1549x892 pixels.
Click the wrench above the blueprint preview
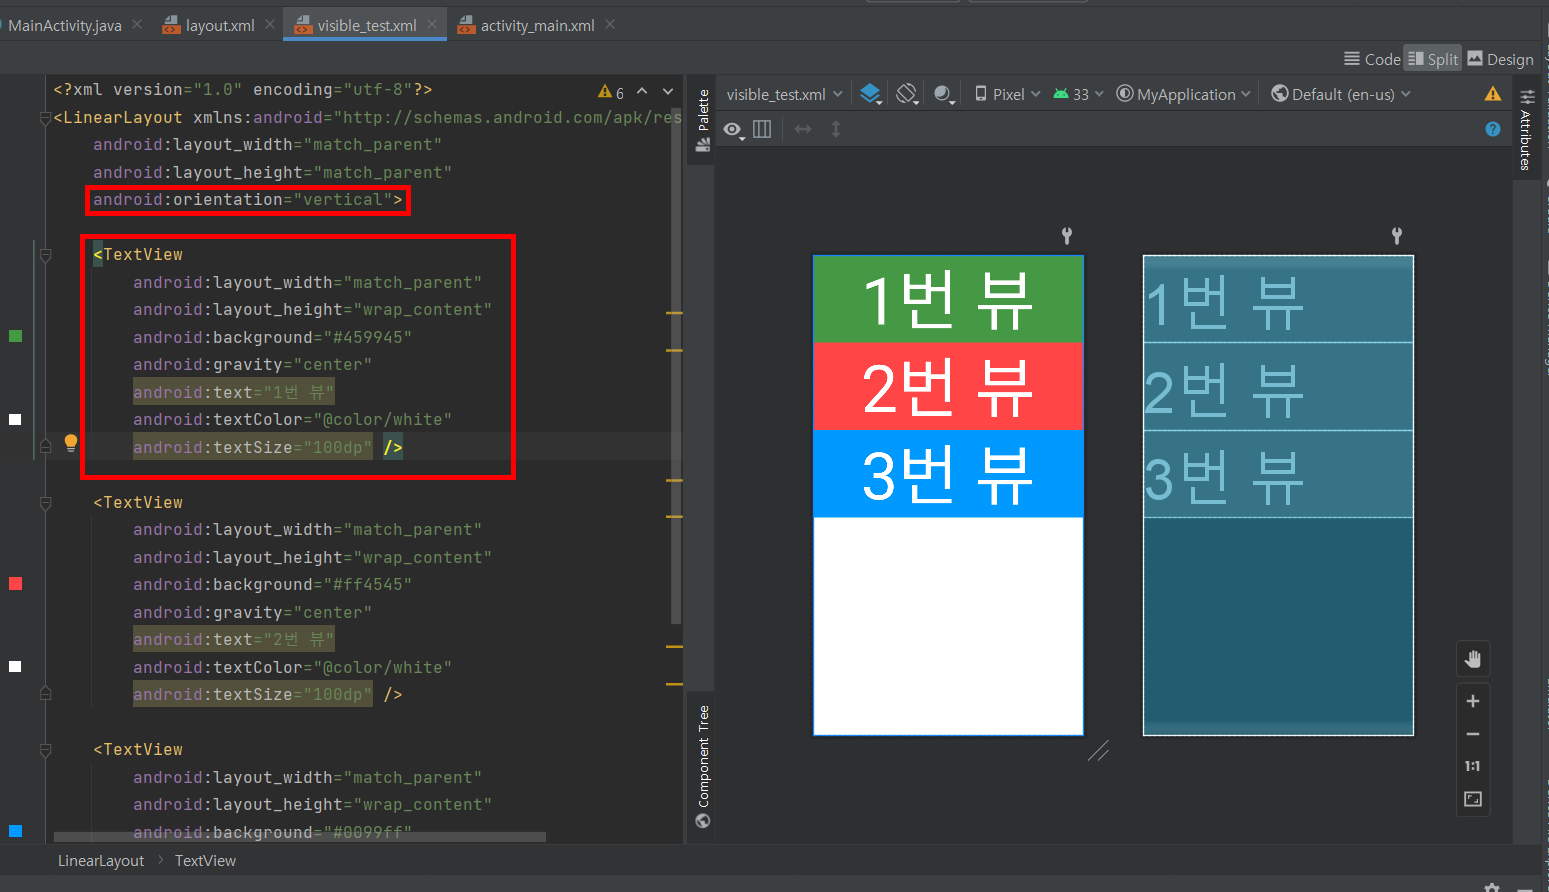1397,235
